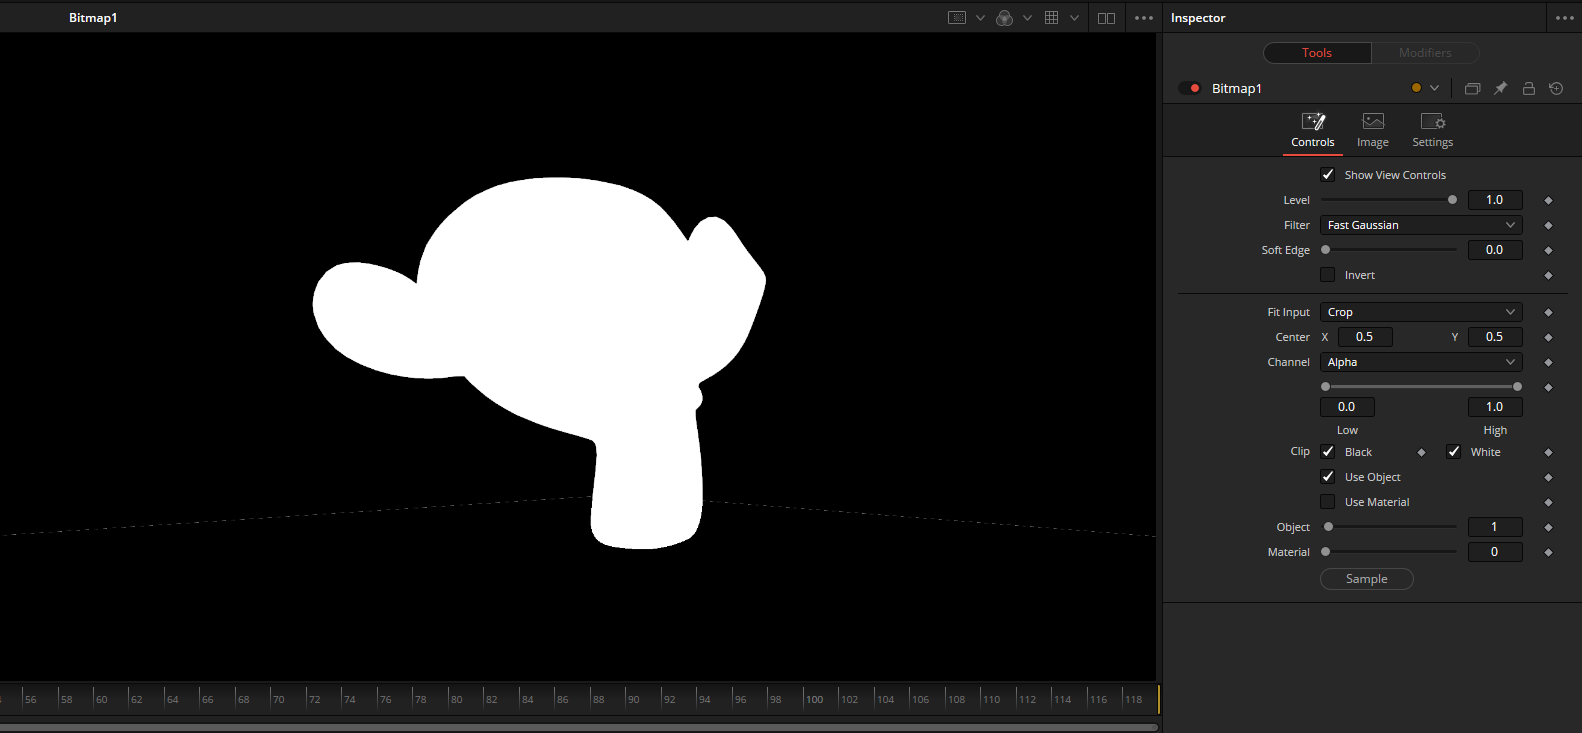This screenshot has height=733, width=1582.
Task: Click the Center X value field
Action: coord(1365,337)
